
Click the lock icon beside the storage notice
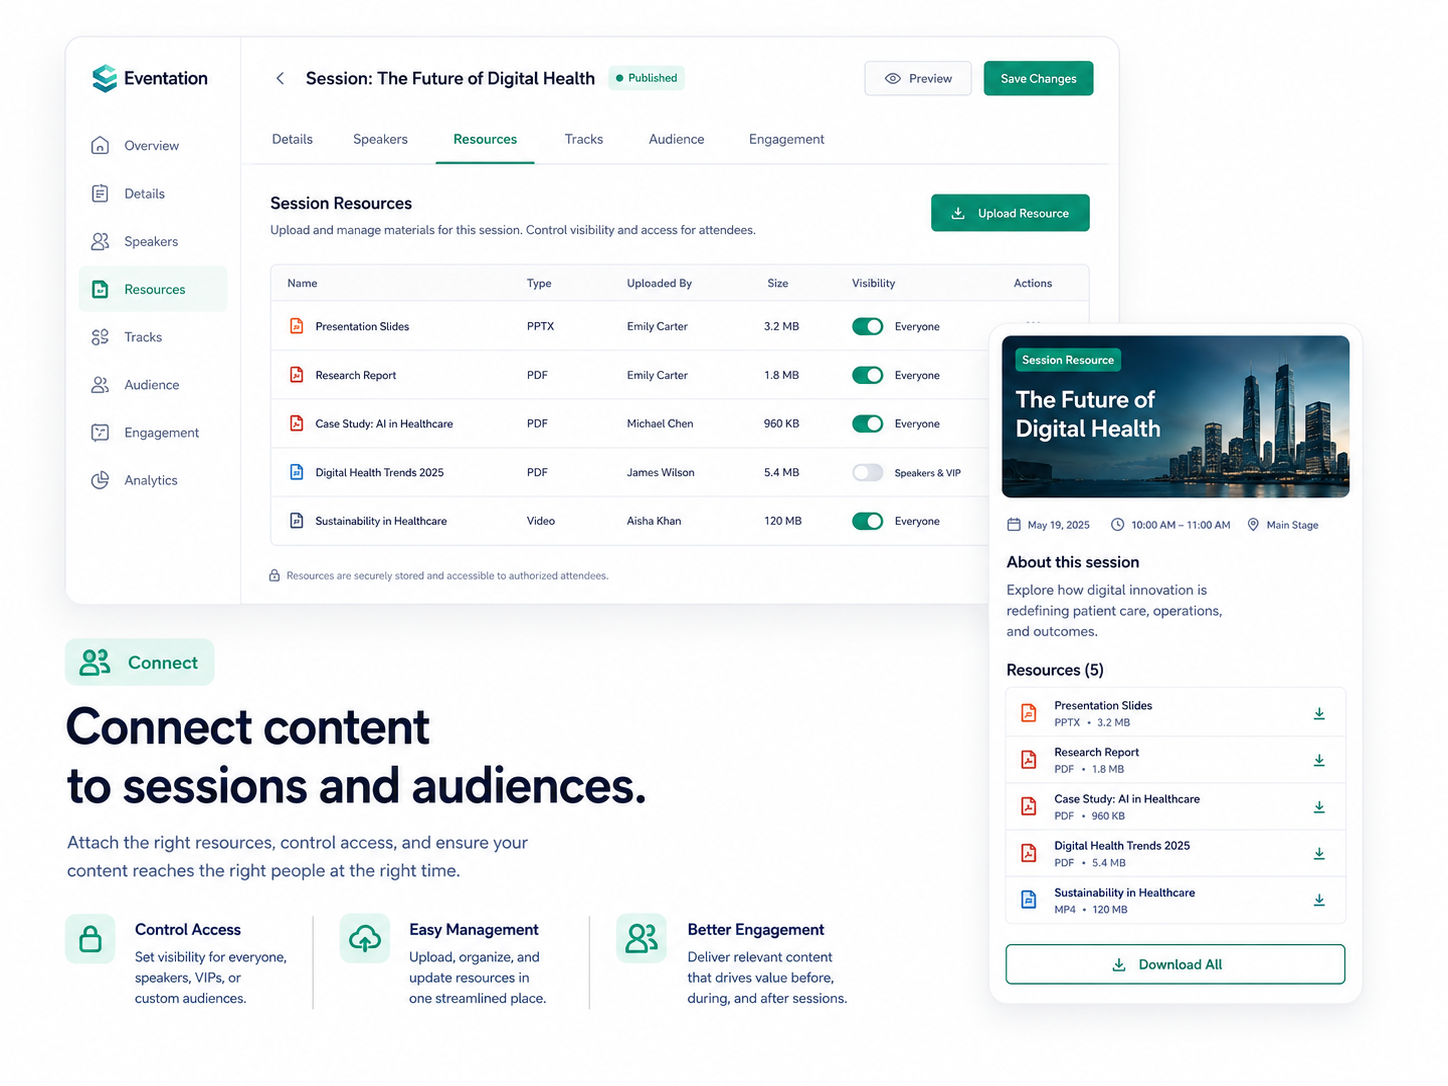coord(274,576)
